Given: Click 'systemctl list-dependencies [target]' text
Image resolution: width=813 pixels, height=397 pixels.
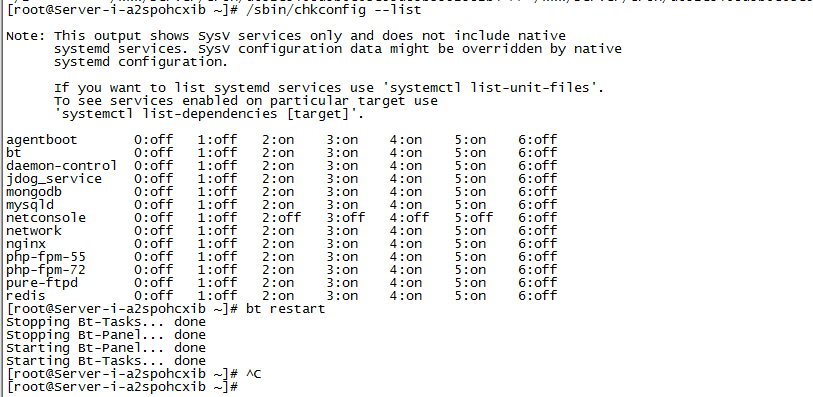Looking at the screenshot, I should click(x=209, y=114).
